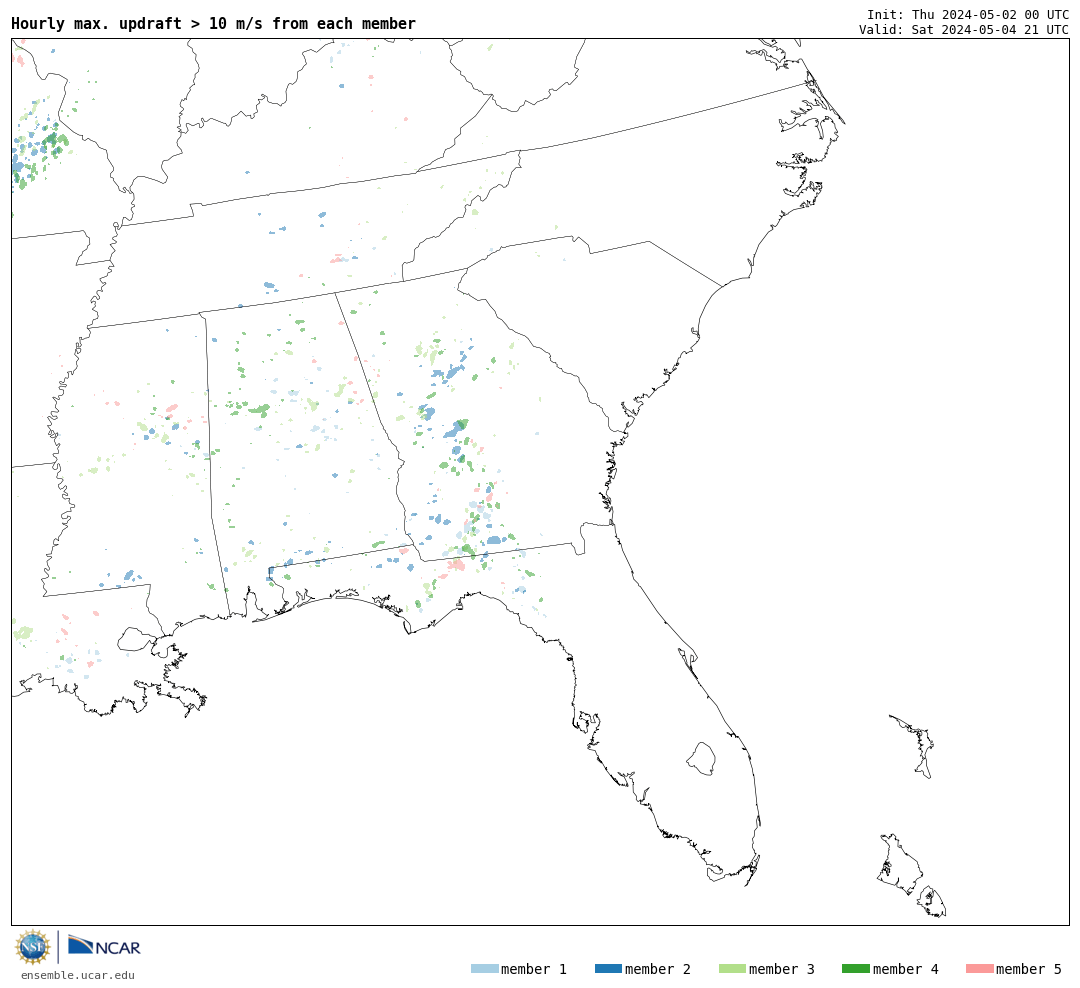The image size is (1080, 988).
Task: Click the member 5 pink swatch
Action: 979,969
